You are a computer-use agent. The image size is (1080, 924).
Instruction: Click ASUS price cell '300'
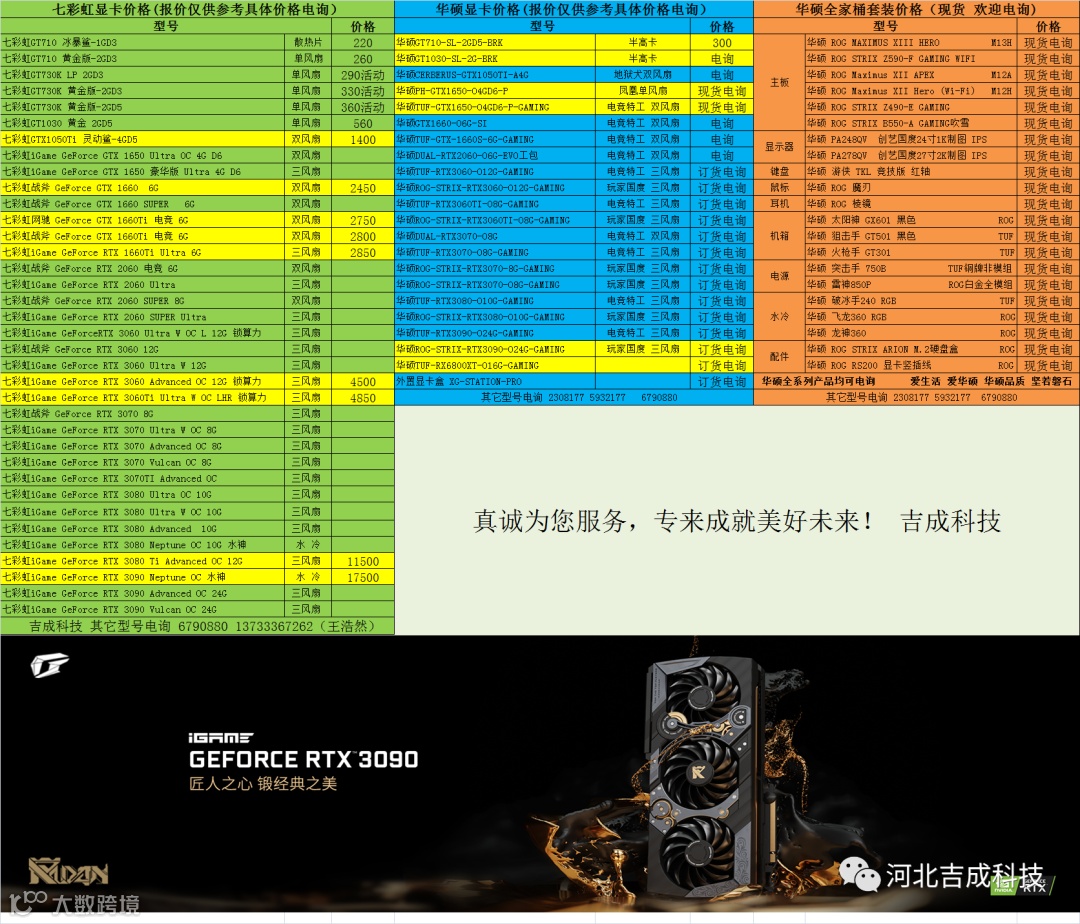pos(722,42)
